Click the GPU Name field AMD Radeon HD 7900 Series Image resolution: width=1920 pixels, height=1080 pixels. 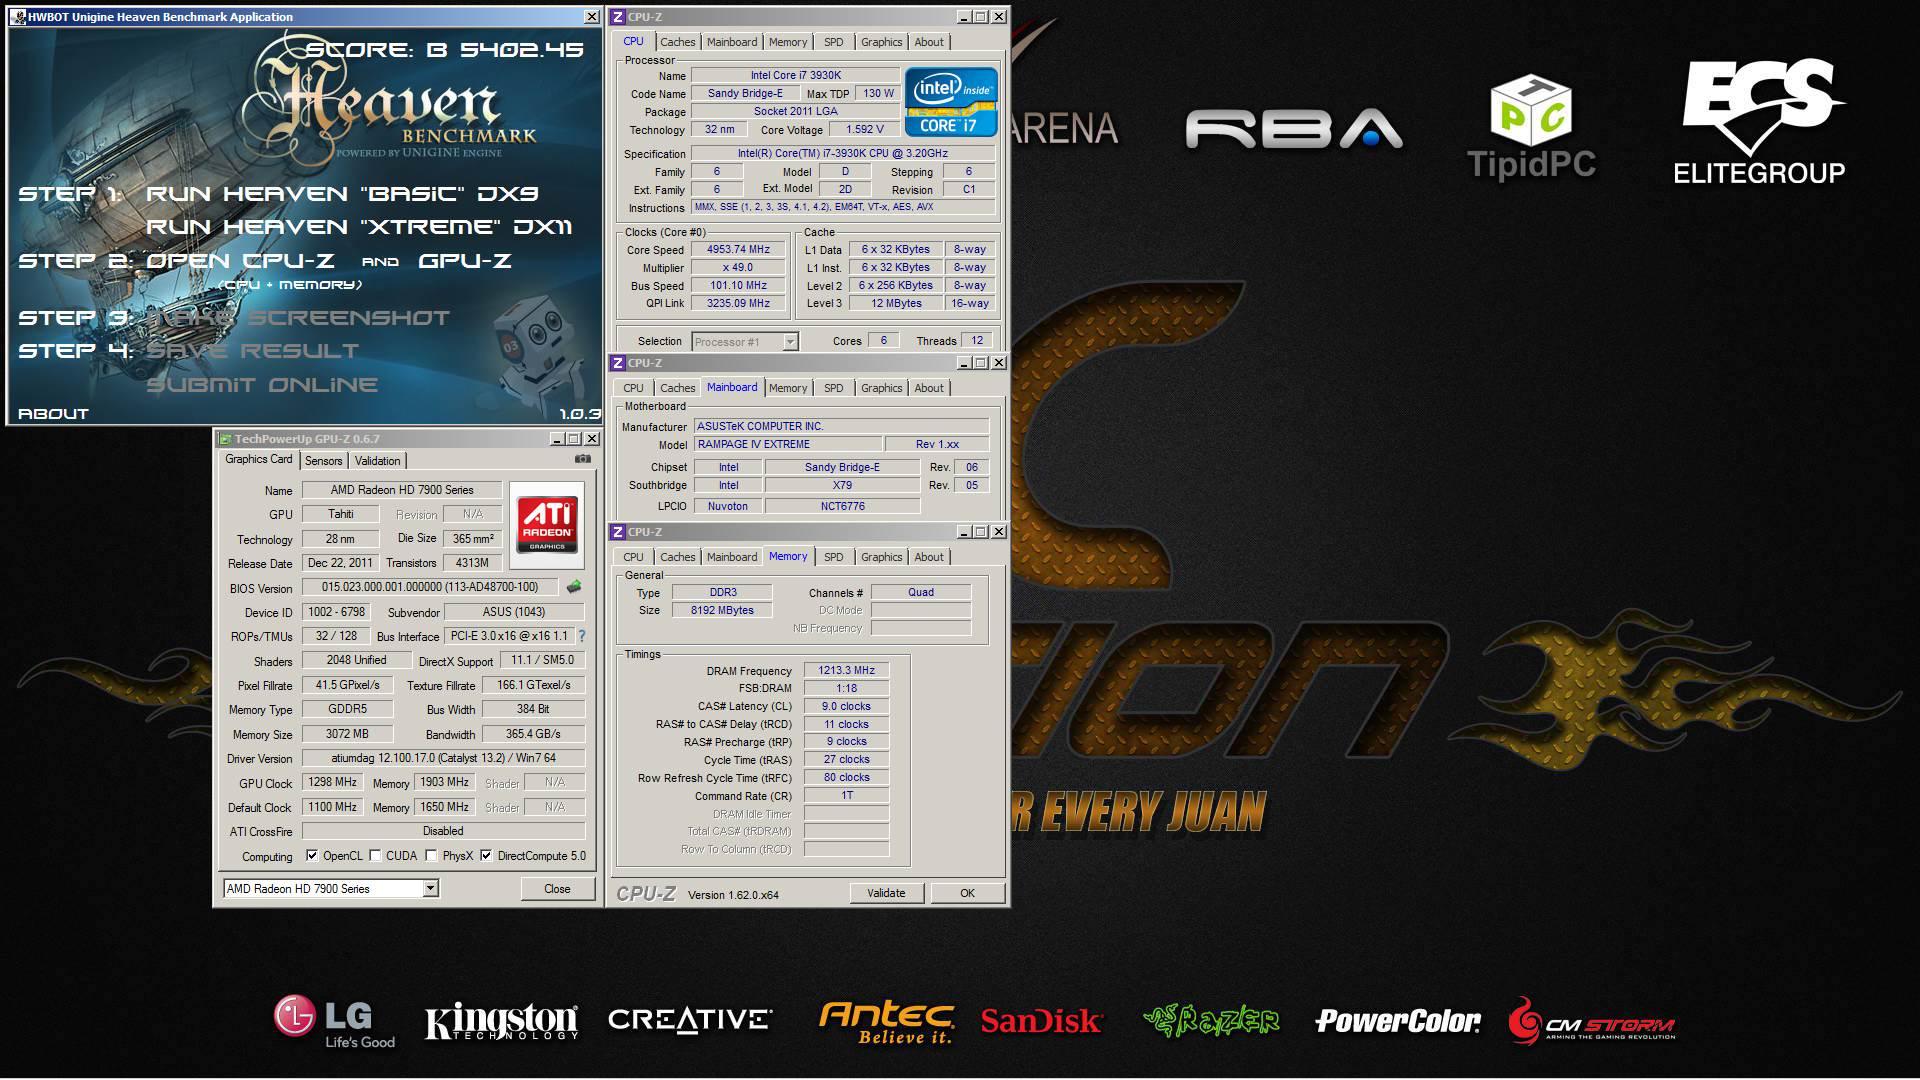pyautogui.click(x=402, y=490)
